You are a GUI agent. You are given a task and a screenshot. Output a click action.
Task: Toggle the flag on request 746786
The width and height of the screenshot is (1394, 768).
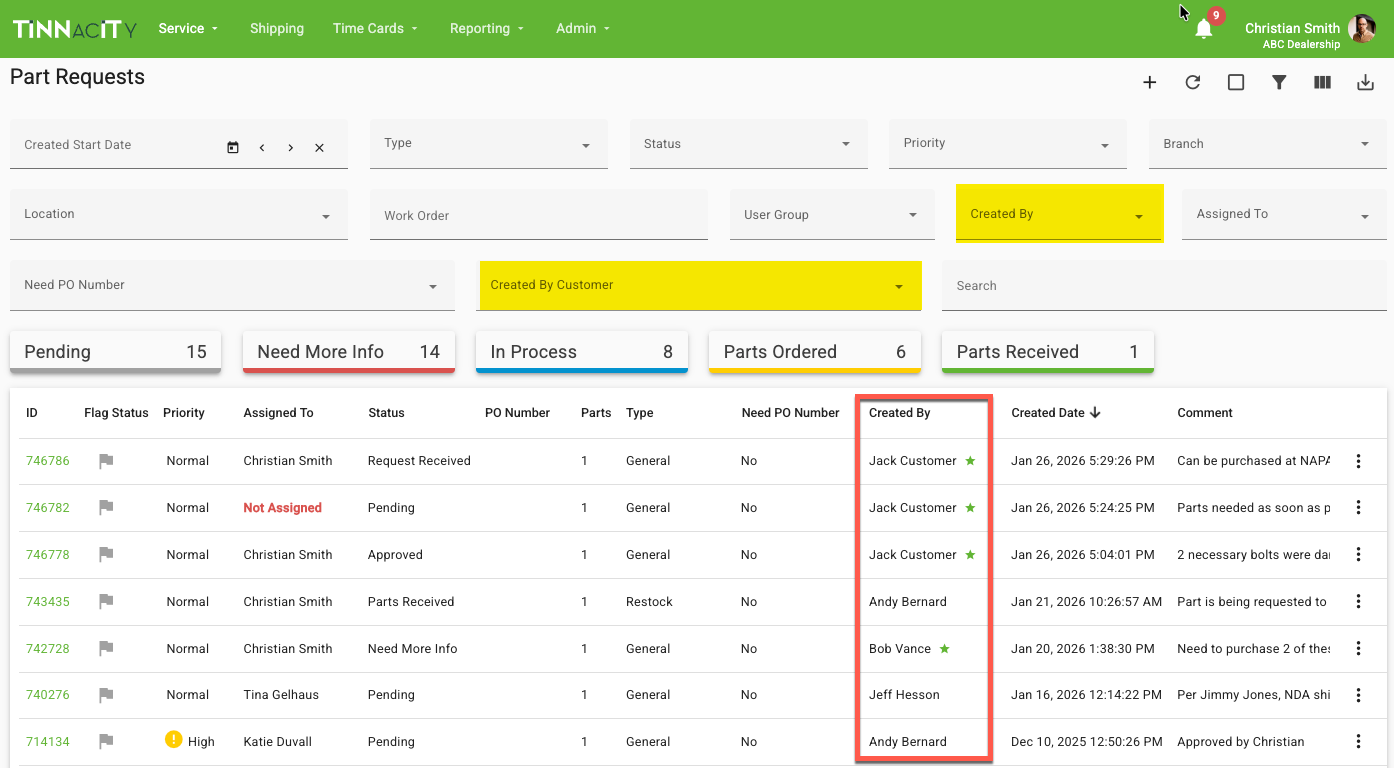point(106,461)
